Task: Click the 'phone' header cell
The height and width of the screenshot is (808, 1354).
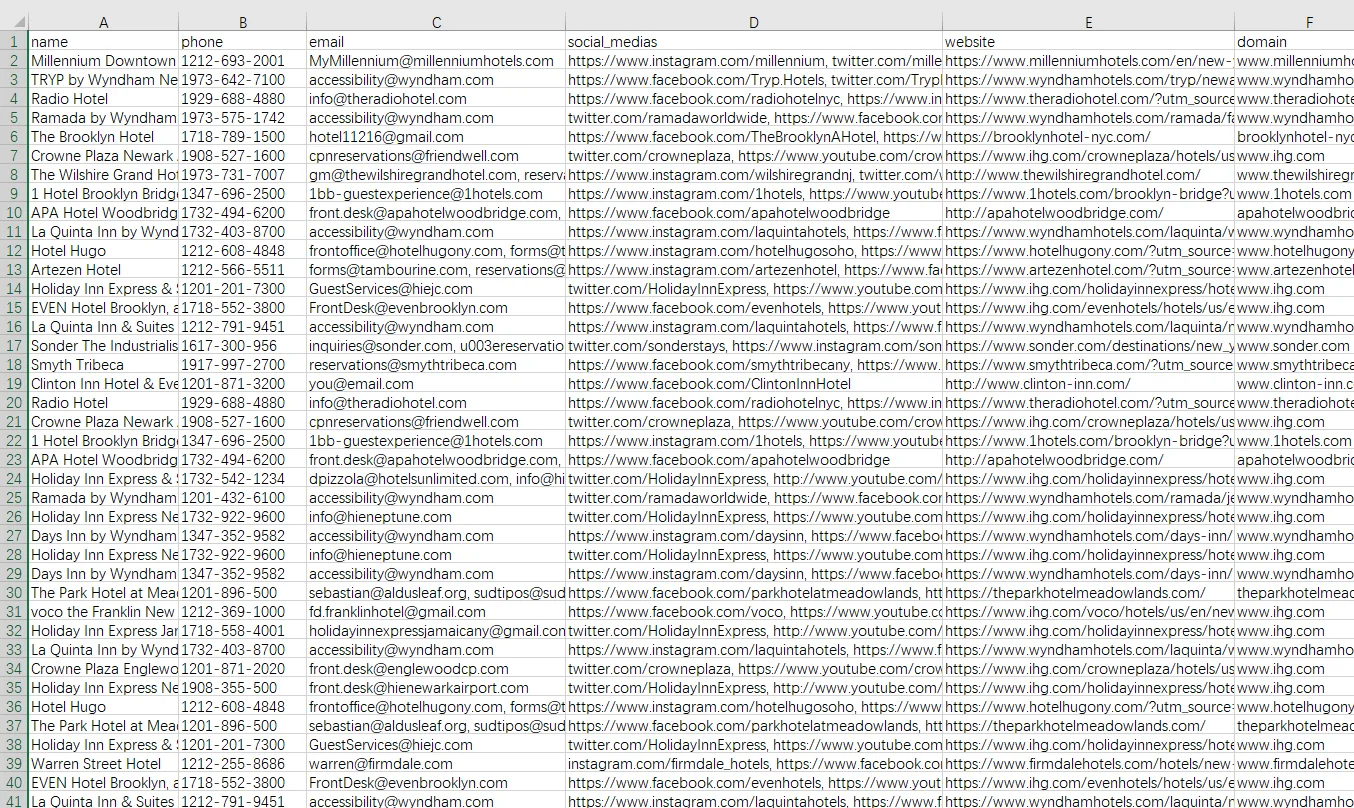Action: coord(243,42)
